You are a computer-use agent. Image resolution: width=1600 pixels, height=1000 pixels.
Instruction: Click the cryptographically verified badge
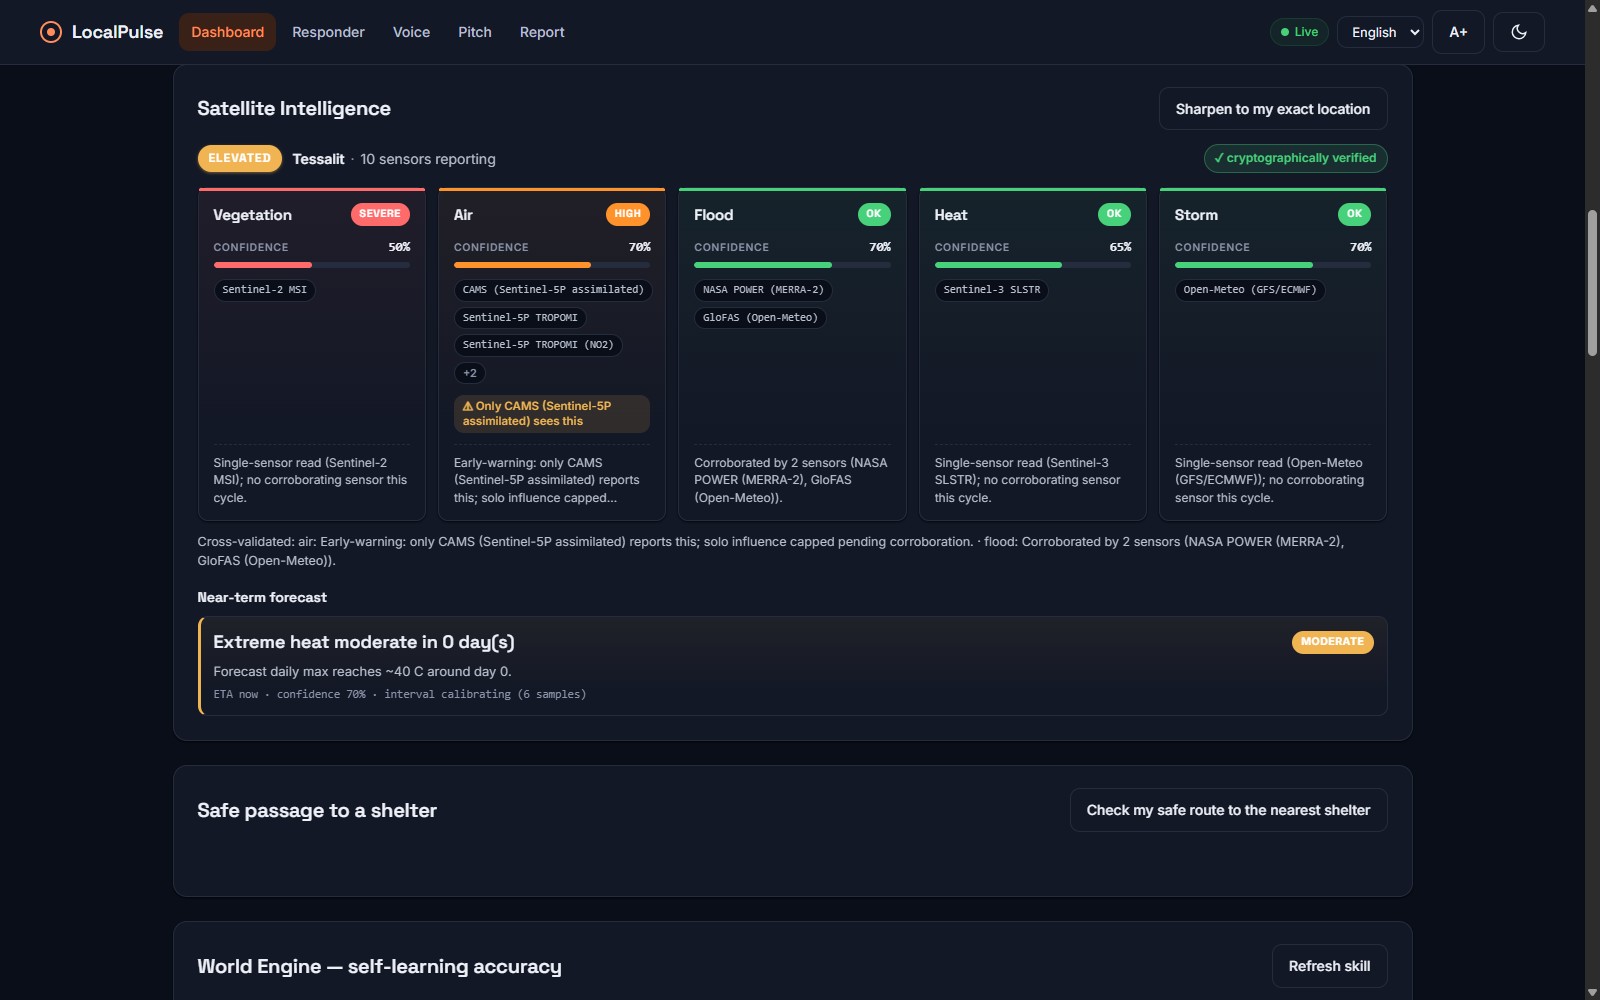click(x=1295, y=158)
